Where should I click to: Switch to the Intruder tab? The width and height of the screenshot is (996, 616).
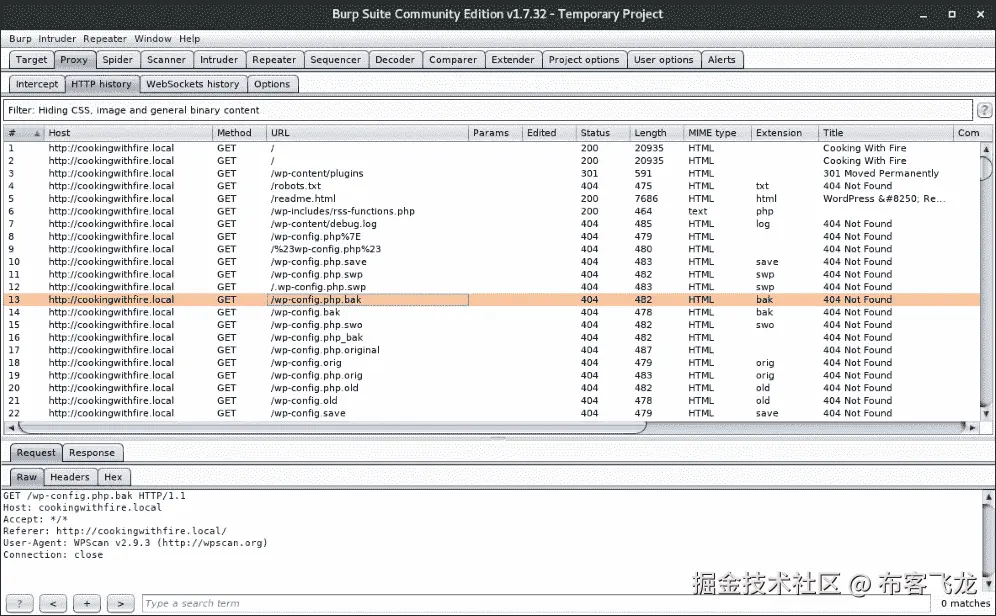click(x=219, y=59)
